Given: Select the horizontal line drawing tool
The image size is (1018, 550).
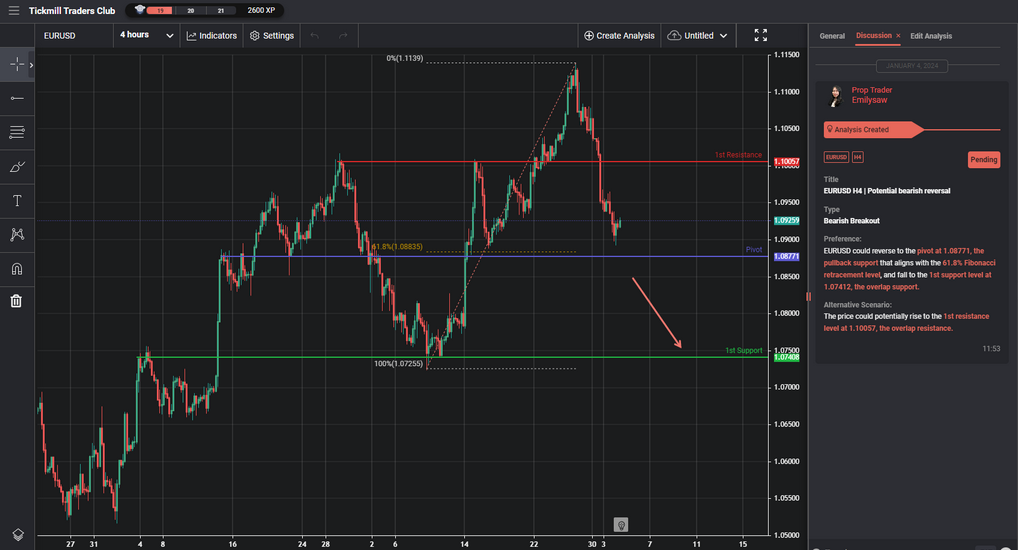Looking at the screenshot, I should click(17, 98).
